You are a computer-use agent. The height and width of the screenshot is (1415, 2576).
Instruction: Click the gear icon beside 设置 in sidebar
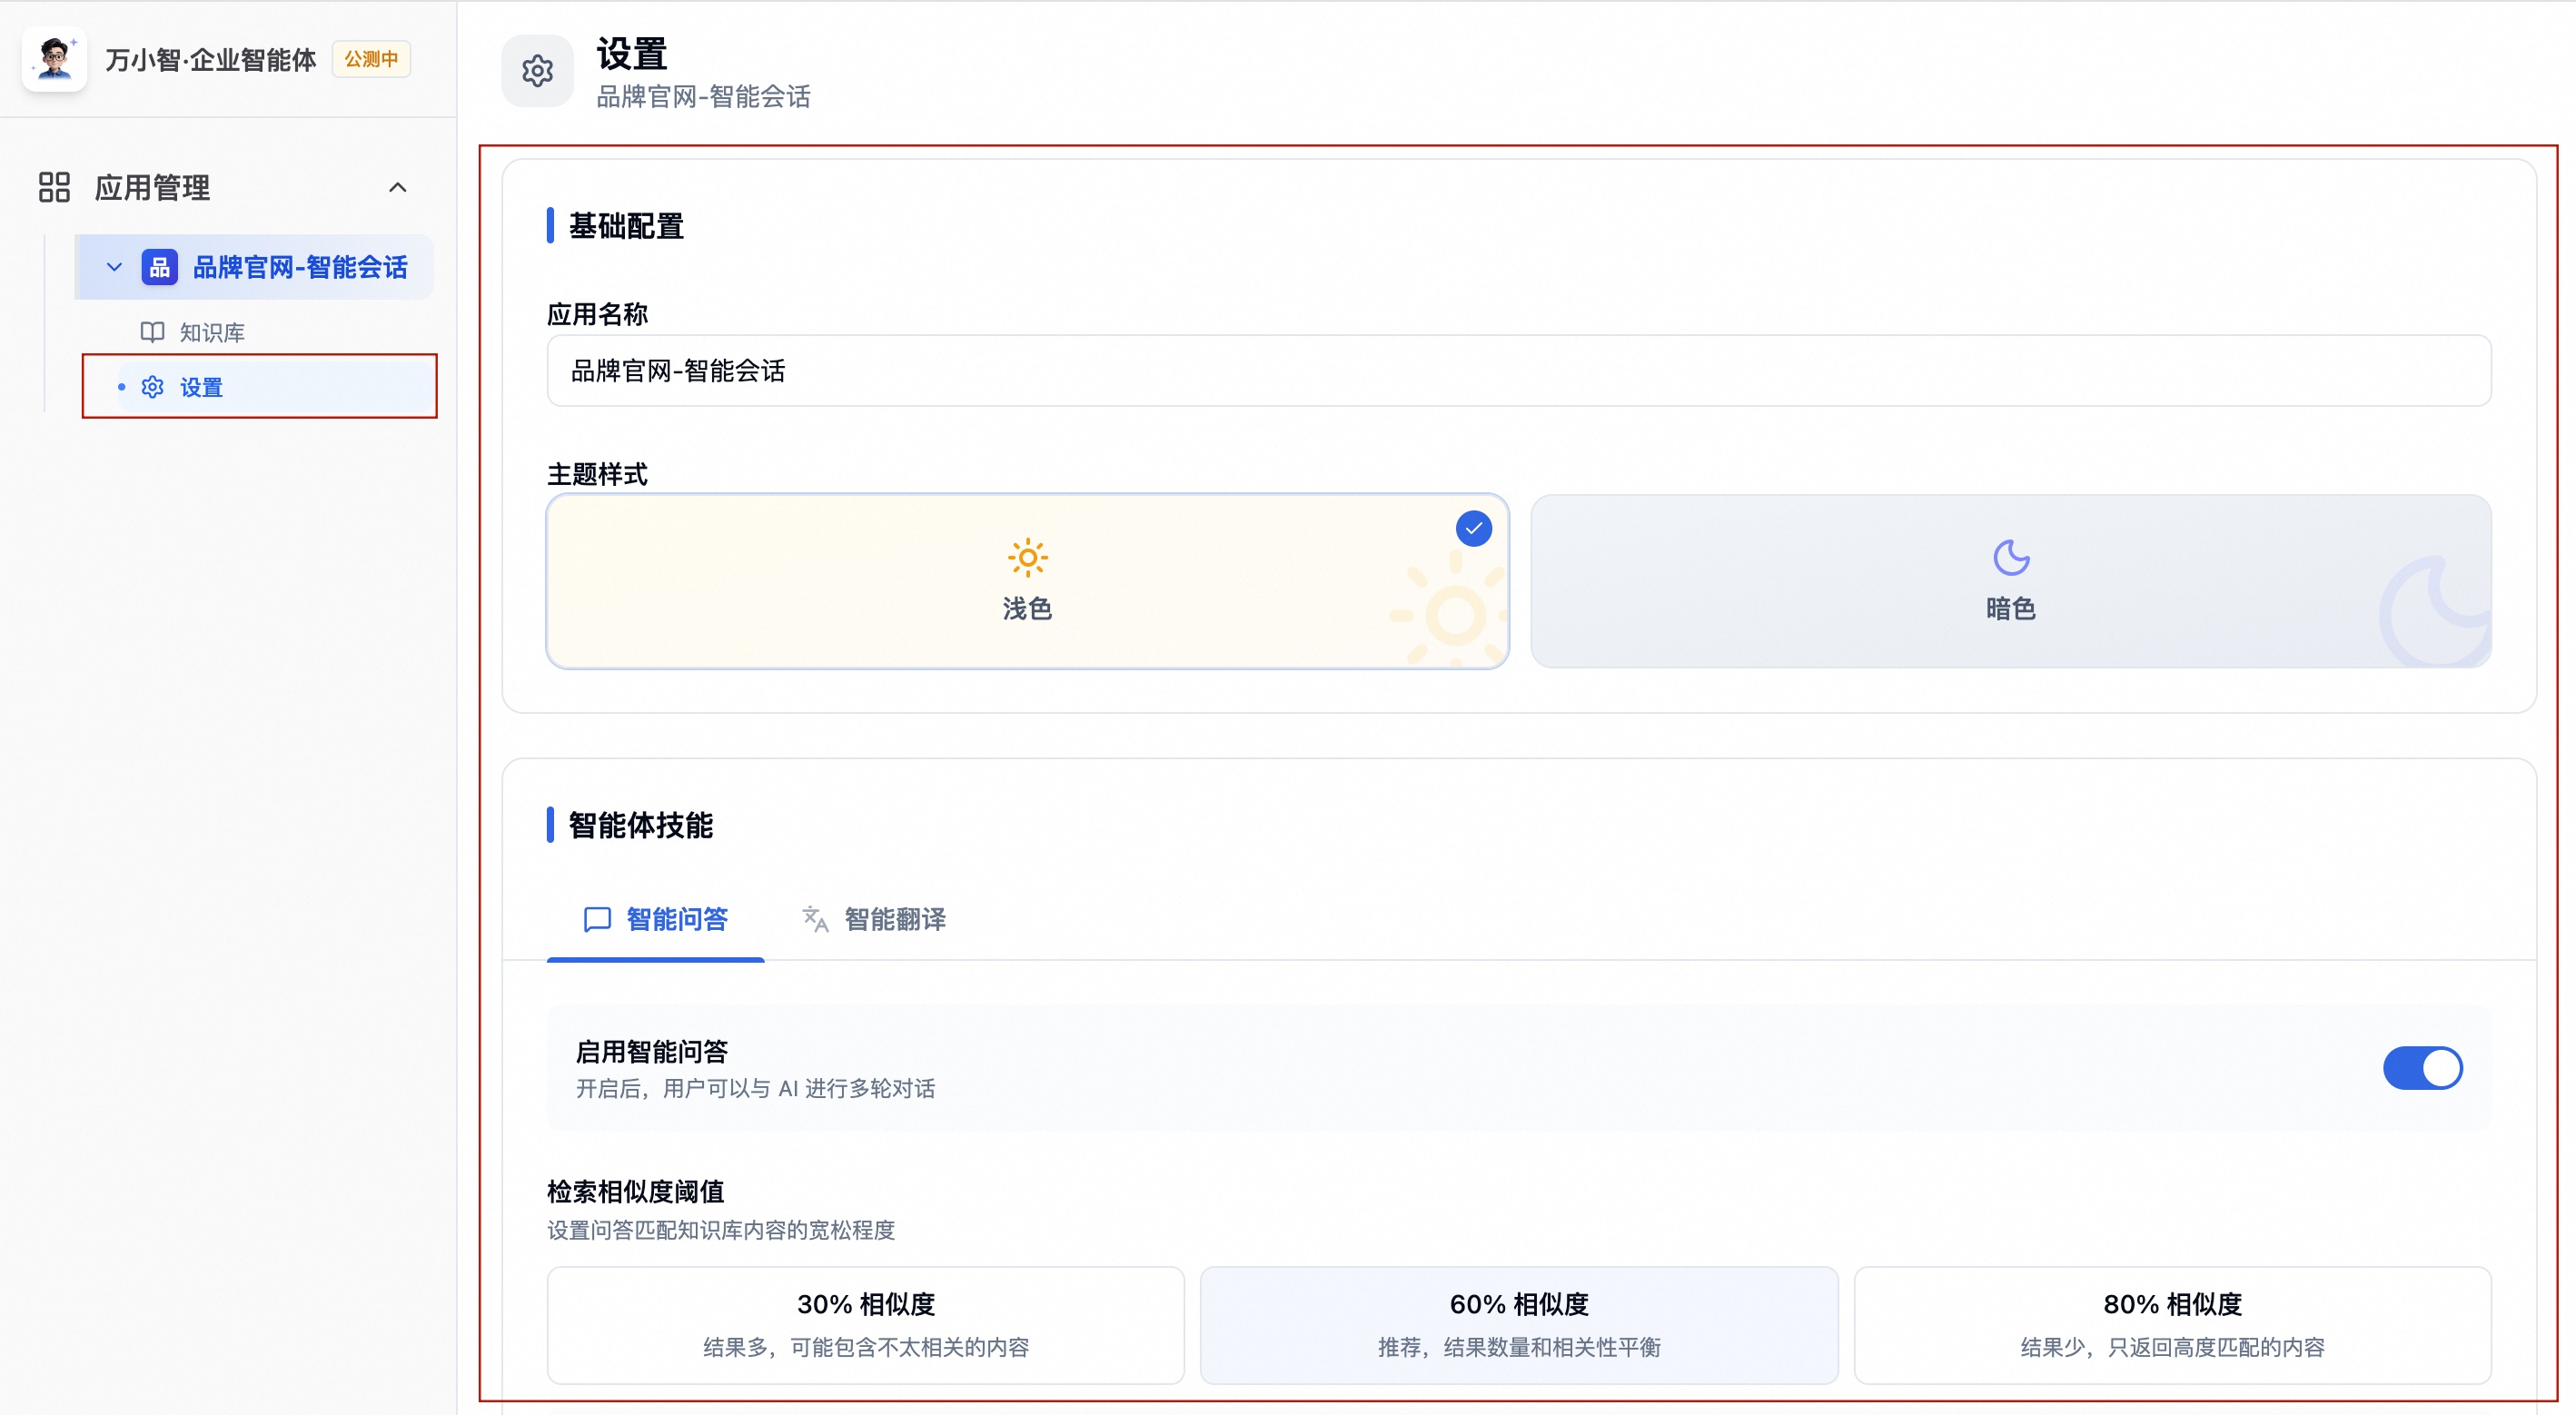152,387
